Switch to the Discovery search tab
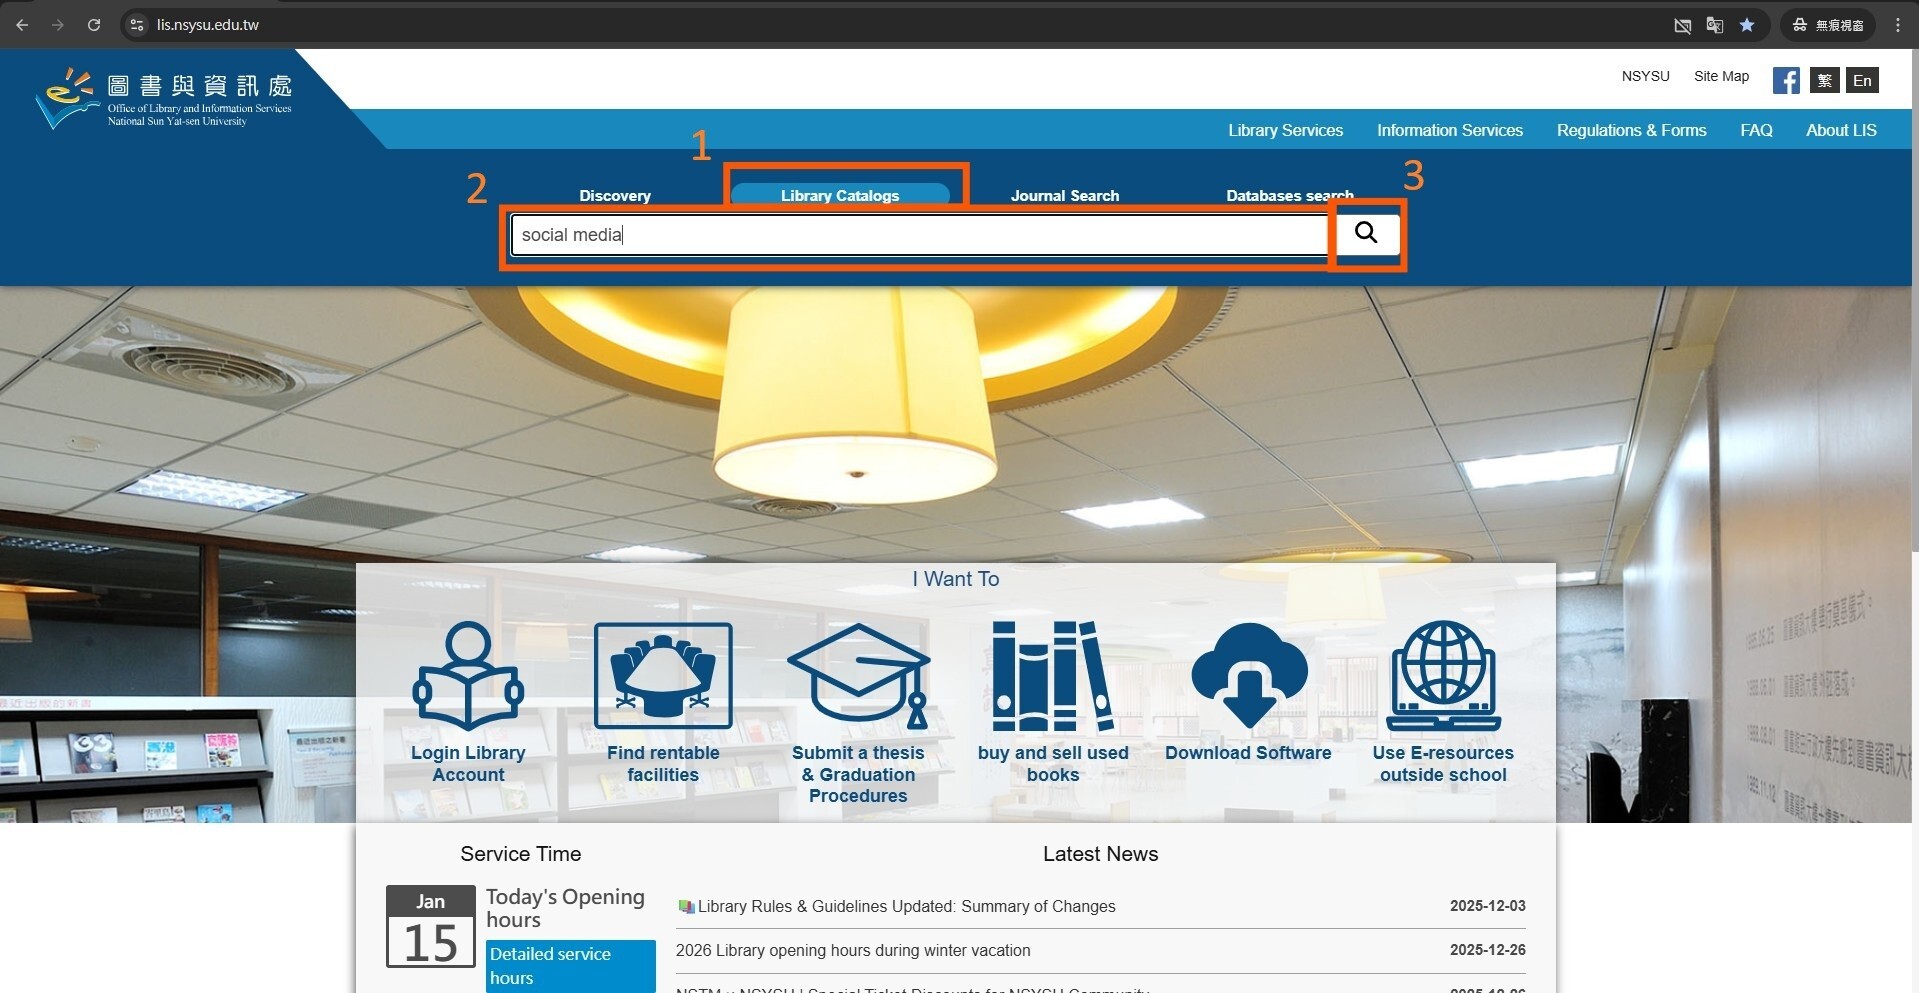This screenshot has width=1919, height=993. [x=614, y=195]
